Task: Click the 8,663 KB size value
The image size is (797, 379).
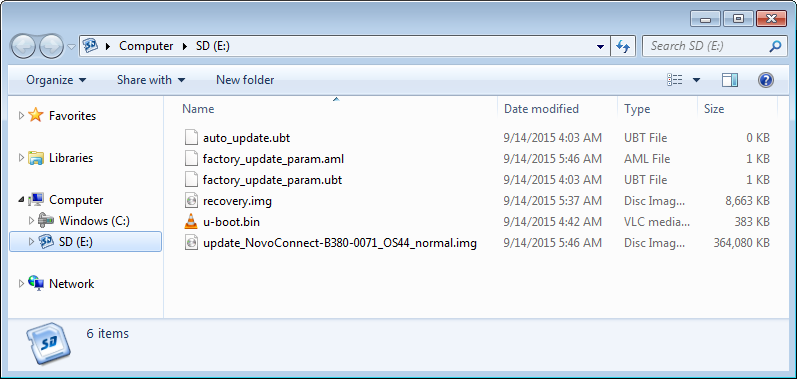Action: click(x=747, y=201)
